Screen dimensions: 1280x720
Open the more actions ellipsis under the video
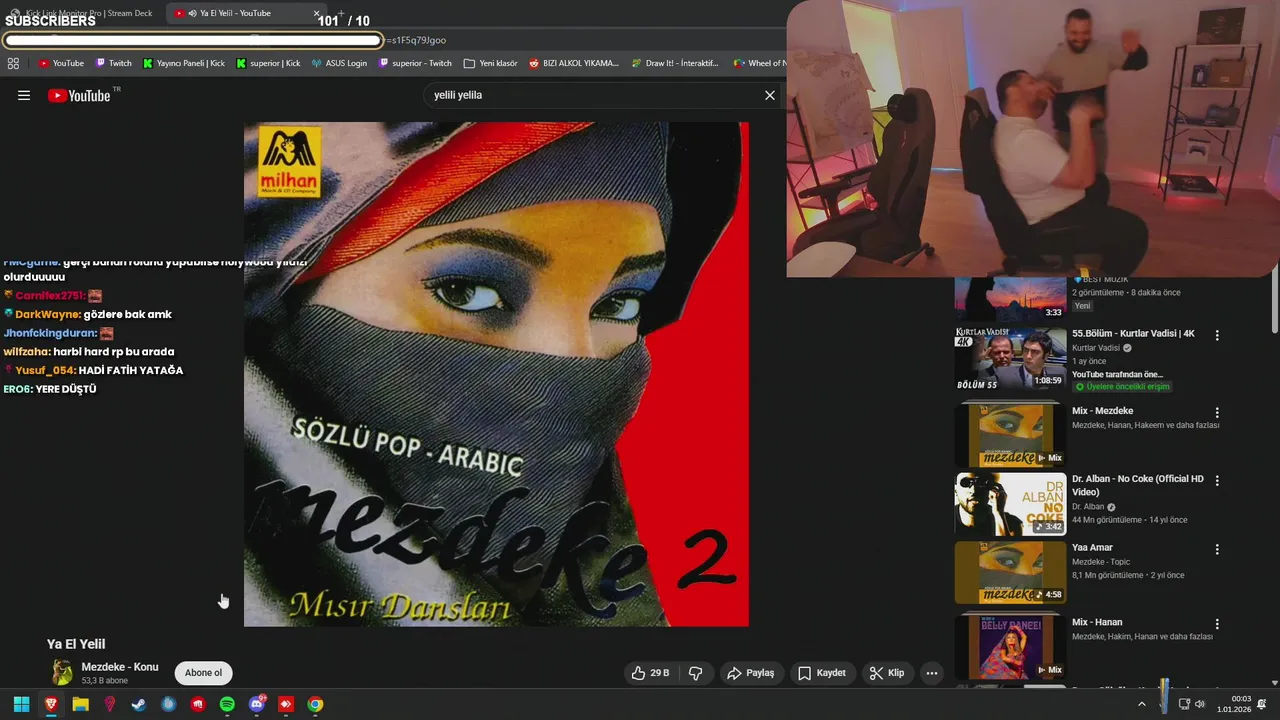(x=932, y=673)
